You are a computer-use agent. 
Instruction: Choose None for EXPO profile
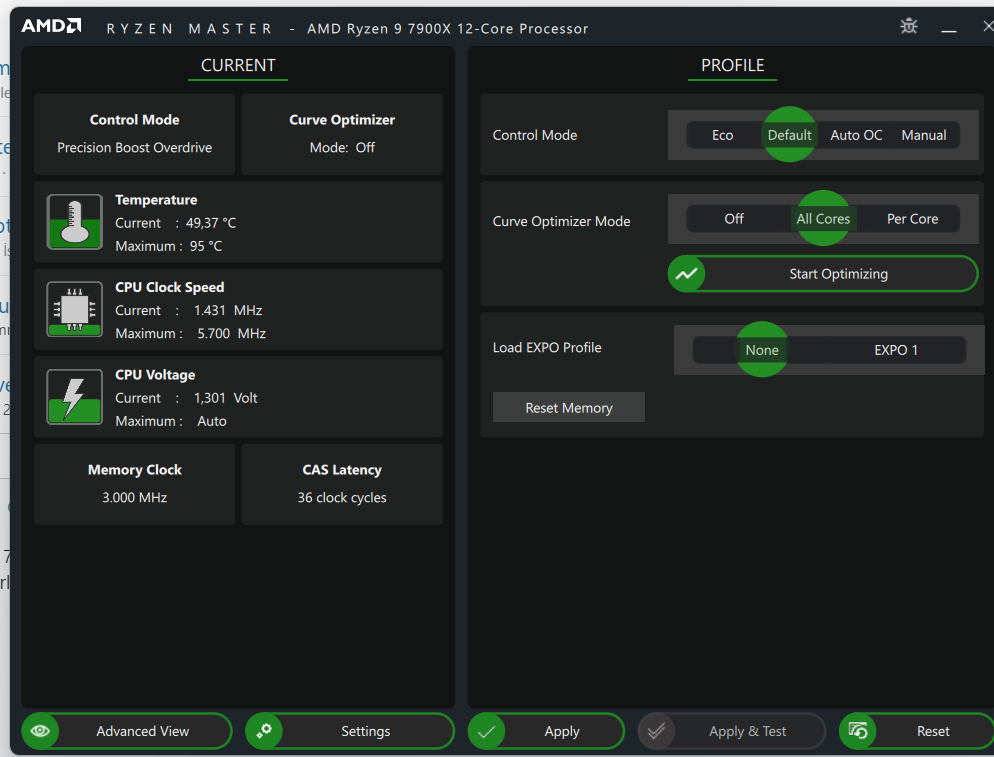pyautogui.click(x=761, y=350)
